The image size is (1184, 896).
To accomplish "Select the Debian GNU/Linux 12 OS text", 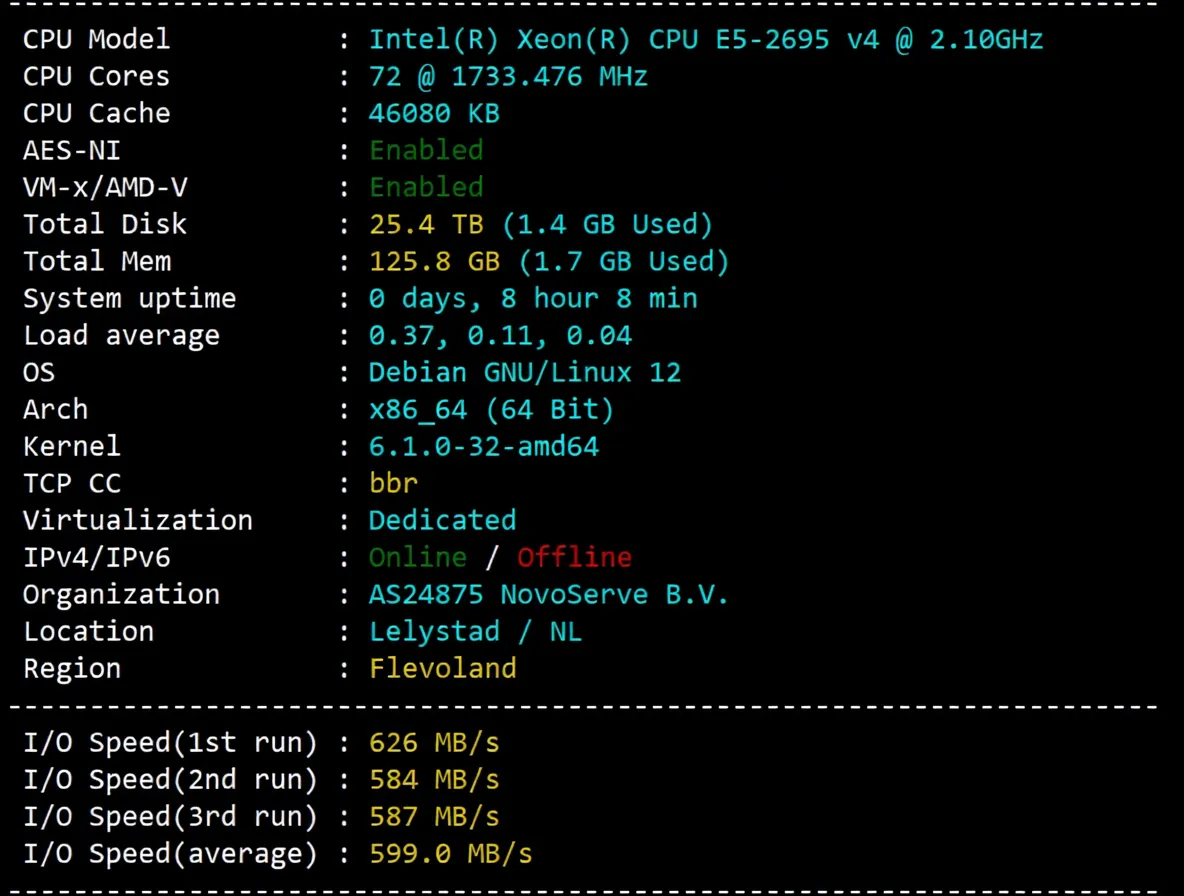I will click(x=524, y=372).
